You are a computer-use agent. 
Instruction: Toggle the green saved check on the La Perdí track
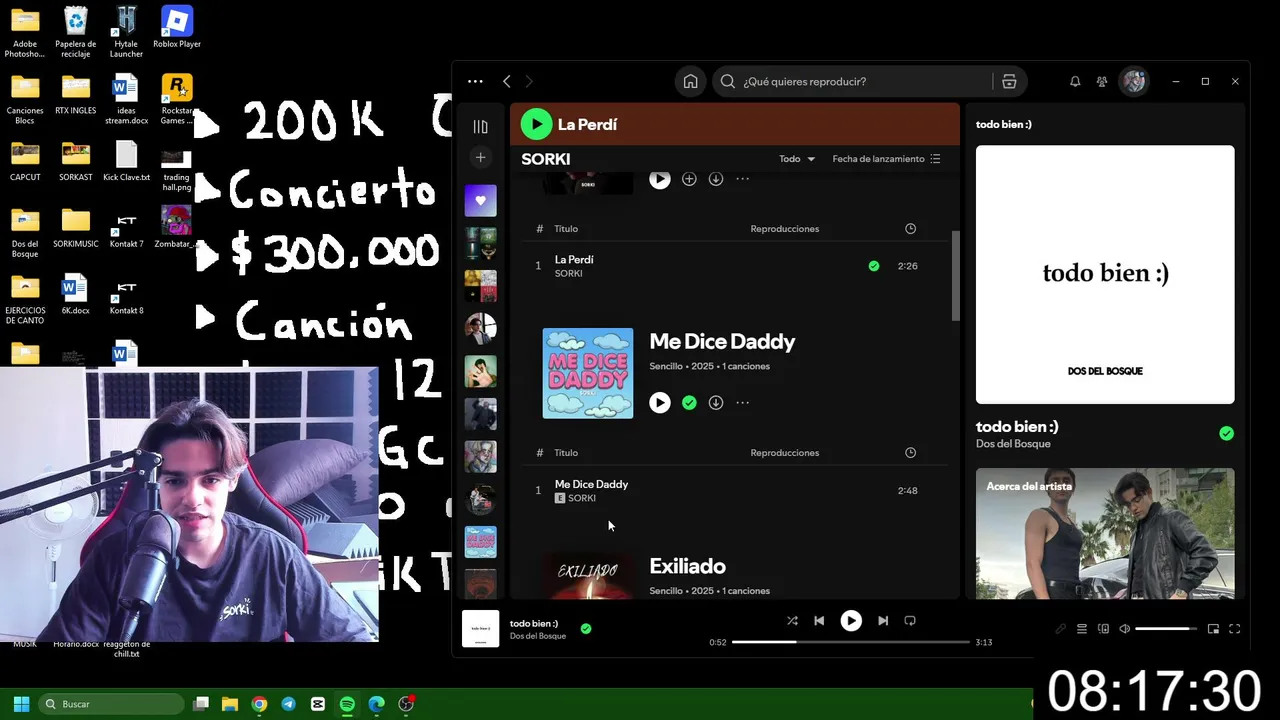pos(874,266)
